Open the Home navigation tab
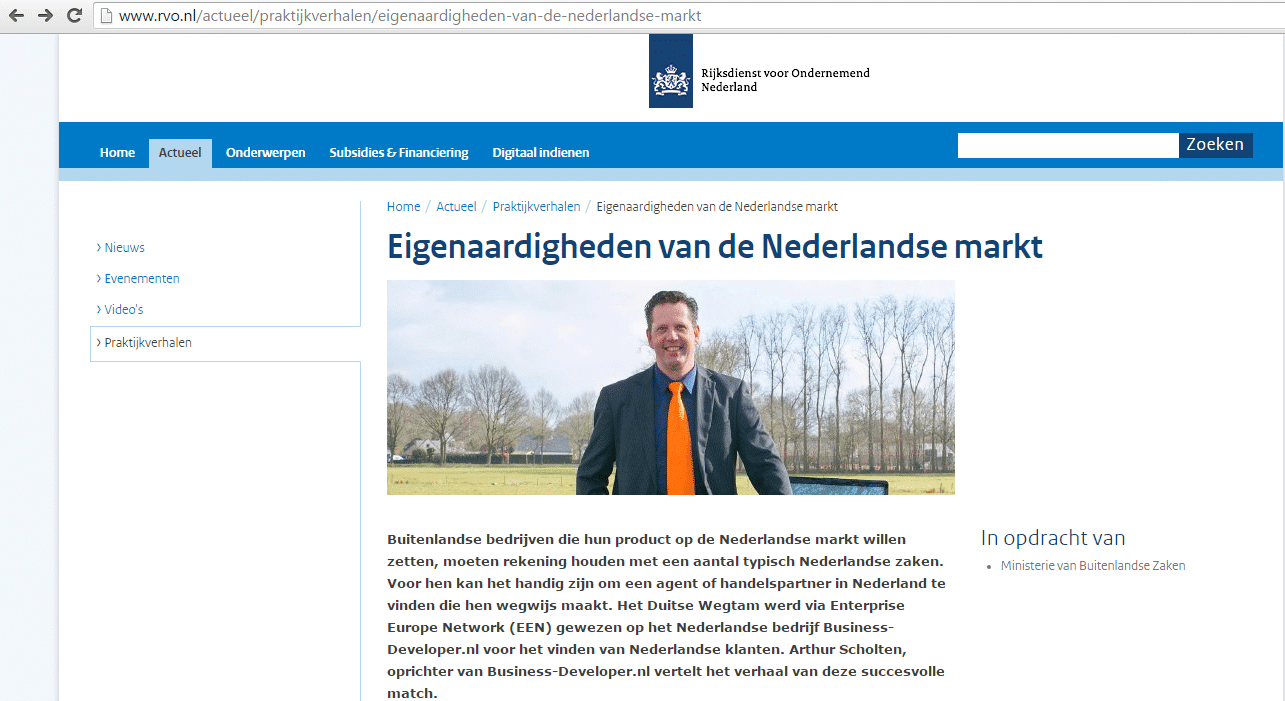 pyautogui.click(x=117, y=153)
